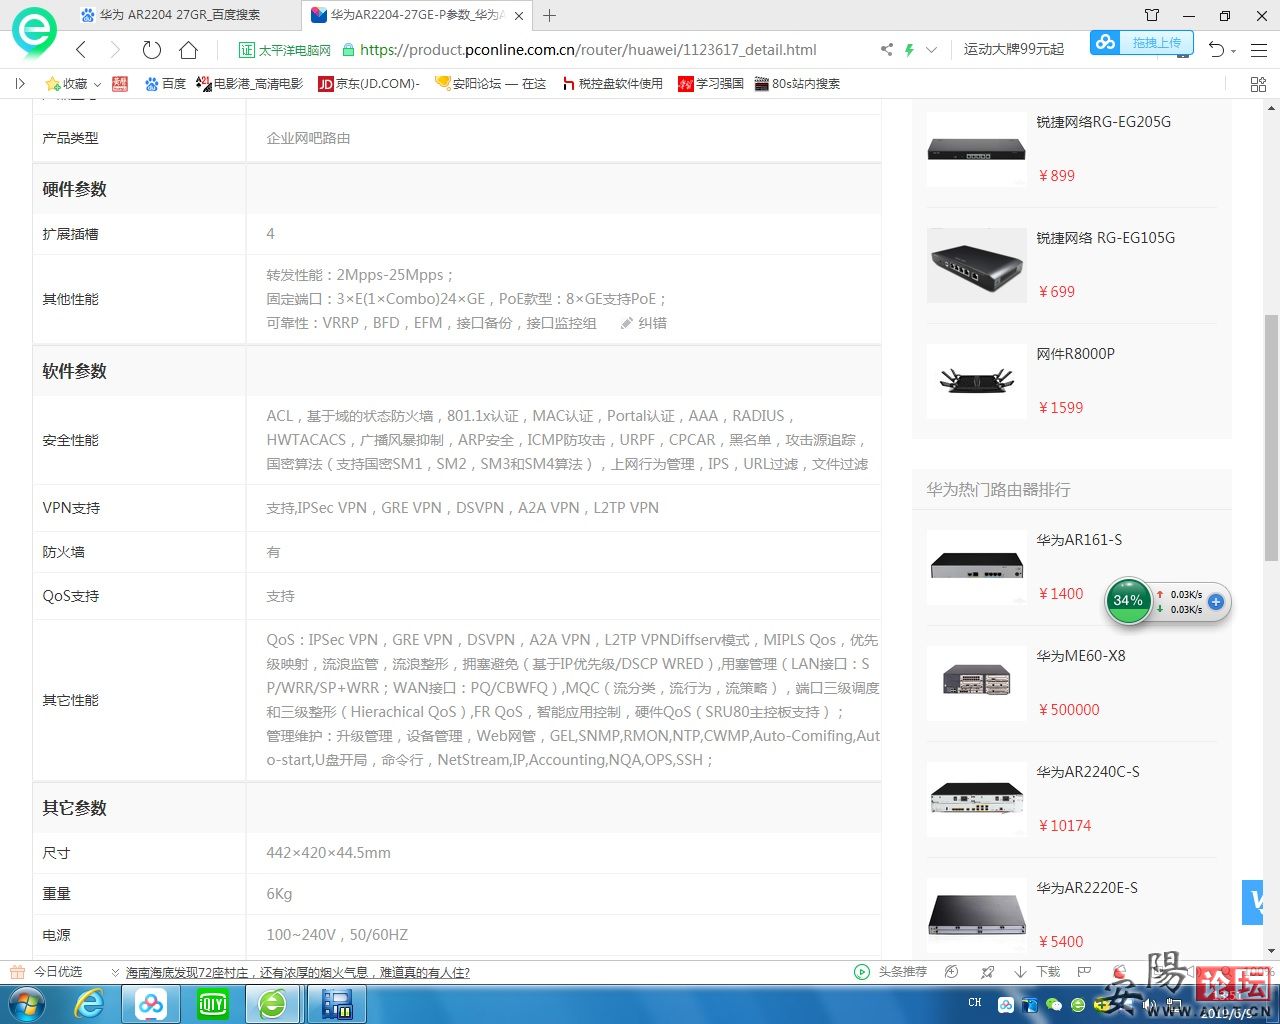Open the browser home page icon
Screen dimensions: 1280x1024
pos(188,50)
